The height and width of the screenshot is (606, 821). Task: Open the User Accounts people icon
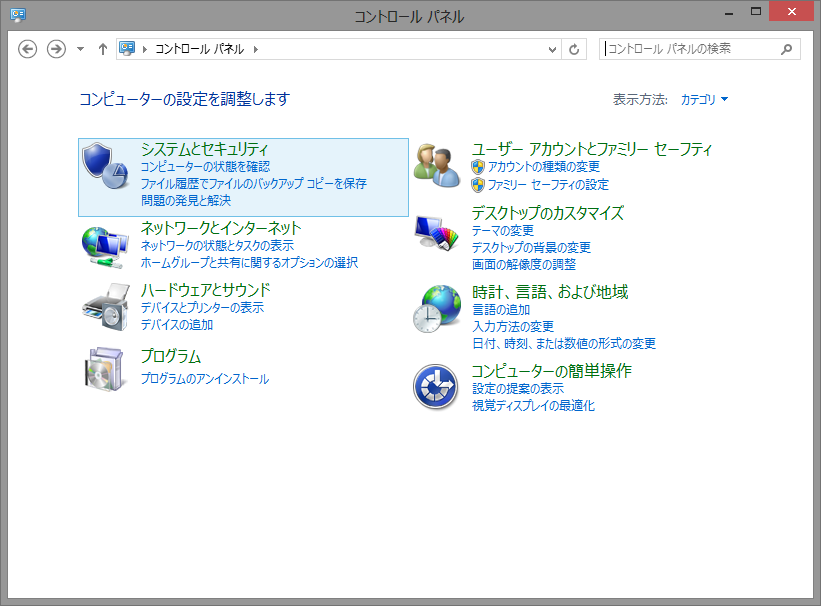(x=437, y=166)
